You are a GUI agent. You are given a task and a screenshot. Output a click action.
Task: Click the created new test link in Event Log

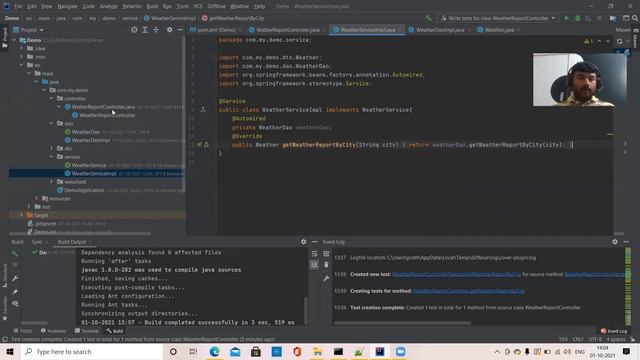[456, 274]
